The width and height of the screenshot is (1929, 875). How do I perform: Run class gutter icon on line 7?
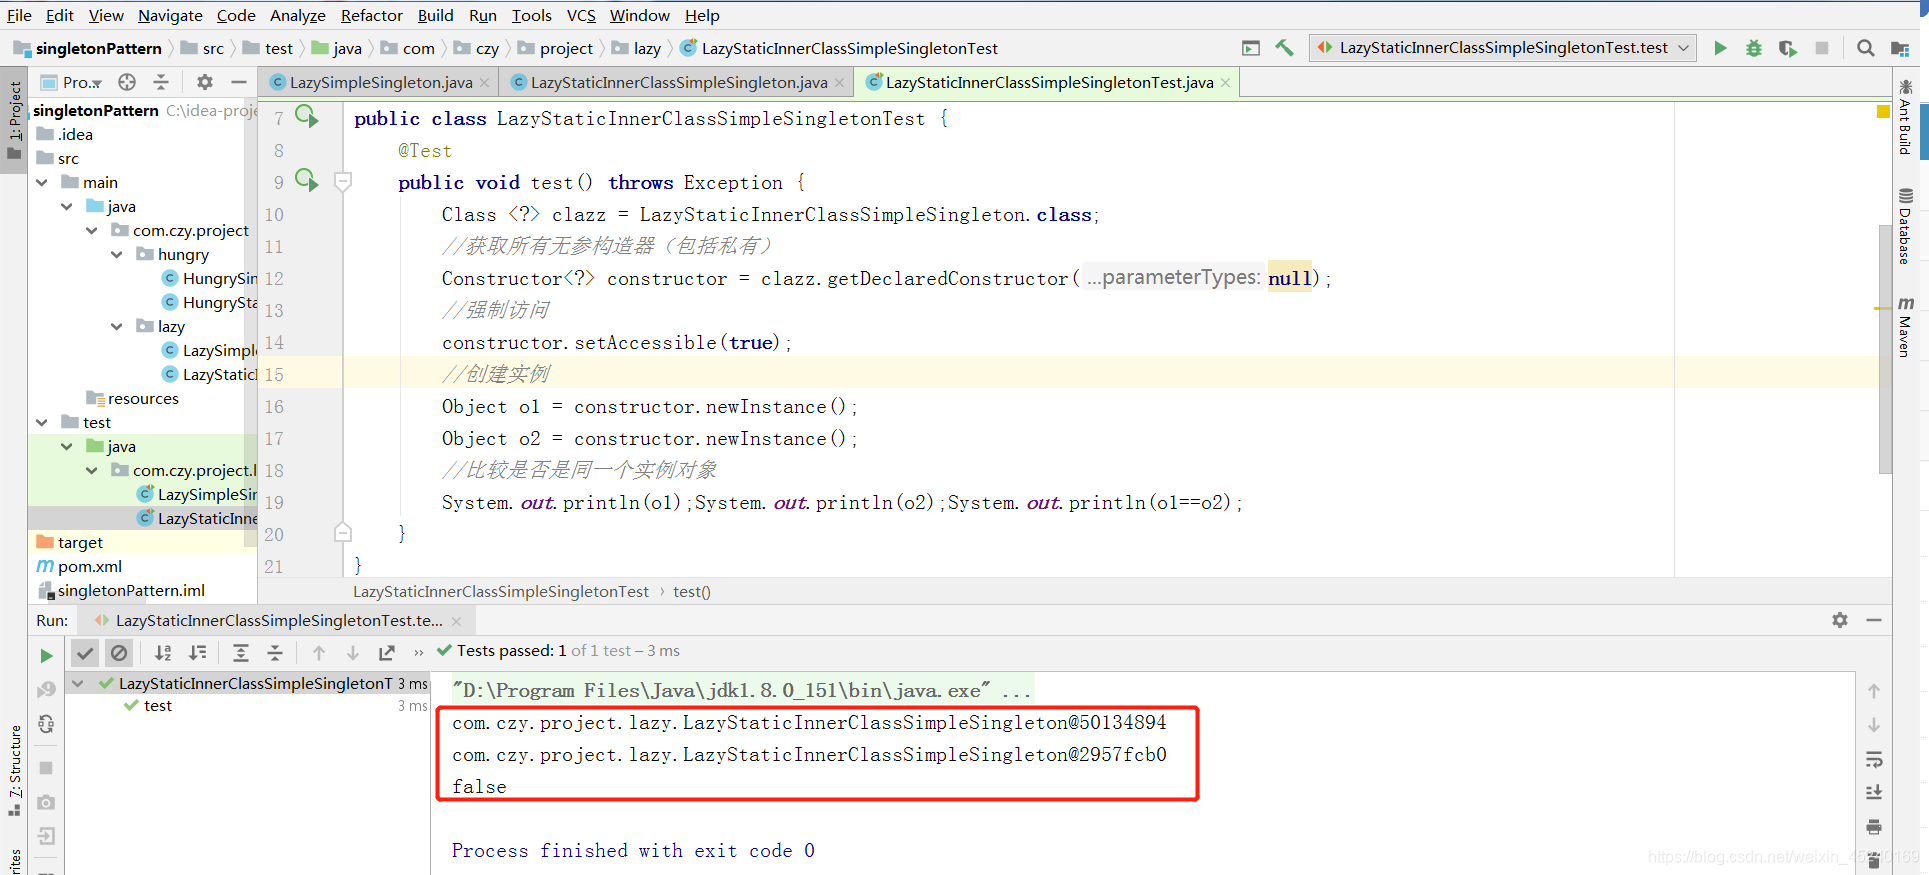(x=307, y=117)
